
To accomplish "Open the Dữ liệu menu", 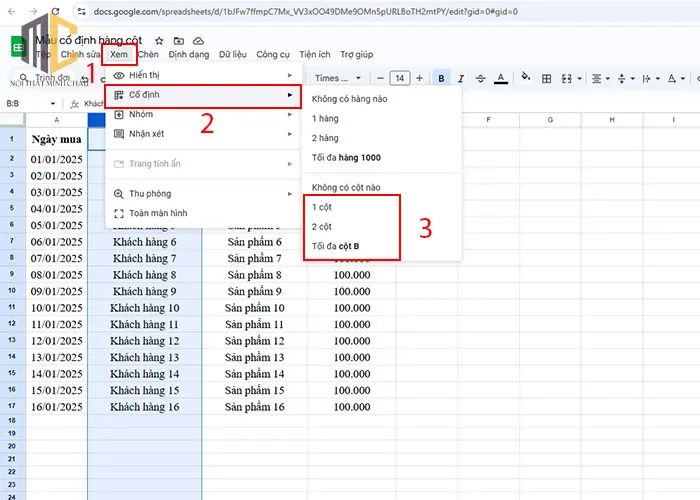I will 233,54.
